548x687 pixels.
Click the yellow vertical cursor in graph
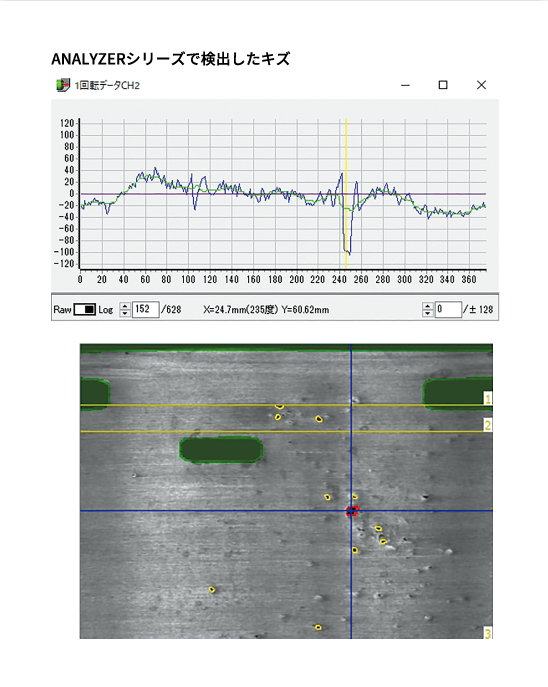(x=346, y=193)
